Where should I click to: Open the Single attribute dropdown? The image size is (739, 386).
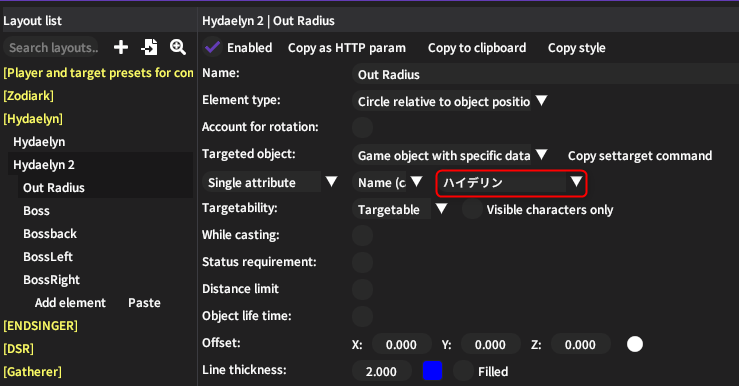[x=271, y=182]
